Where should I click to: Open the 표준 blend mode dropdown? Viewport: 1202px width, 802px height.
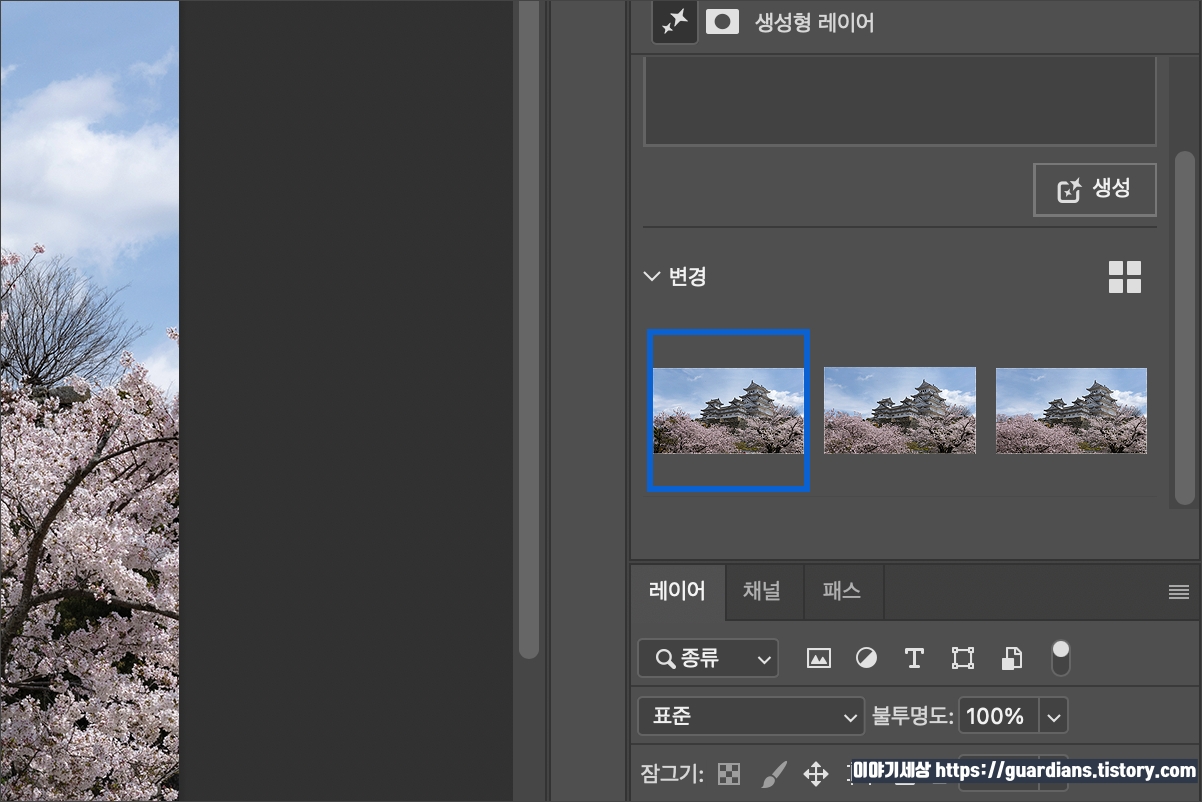(x=751, y=716)
